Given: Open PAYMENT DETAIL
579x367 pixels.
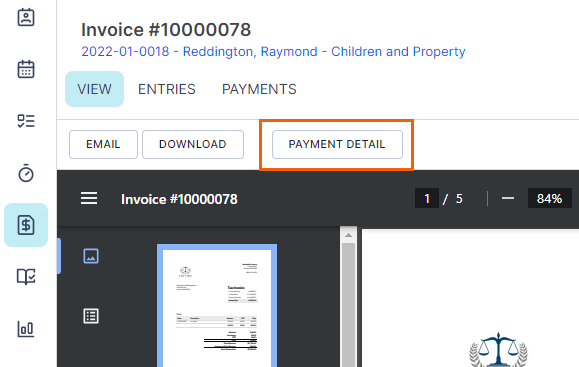Looking at the screenshot, I should [337, 144].
